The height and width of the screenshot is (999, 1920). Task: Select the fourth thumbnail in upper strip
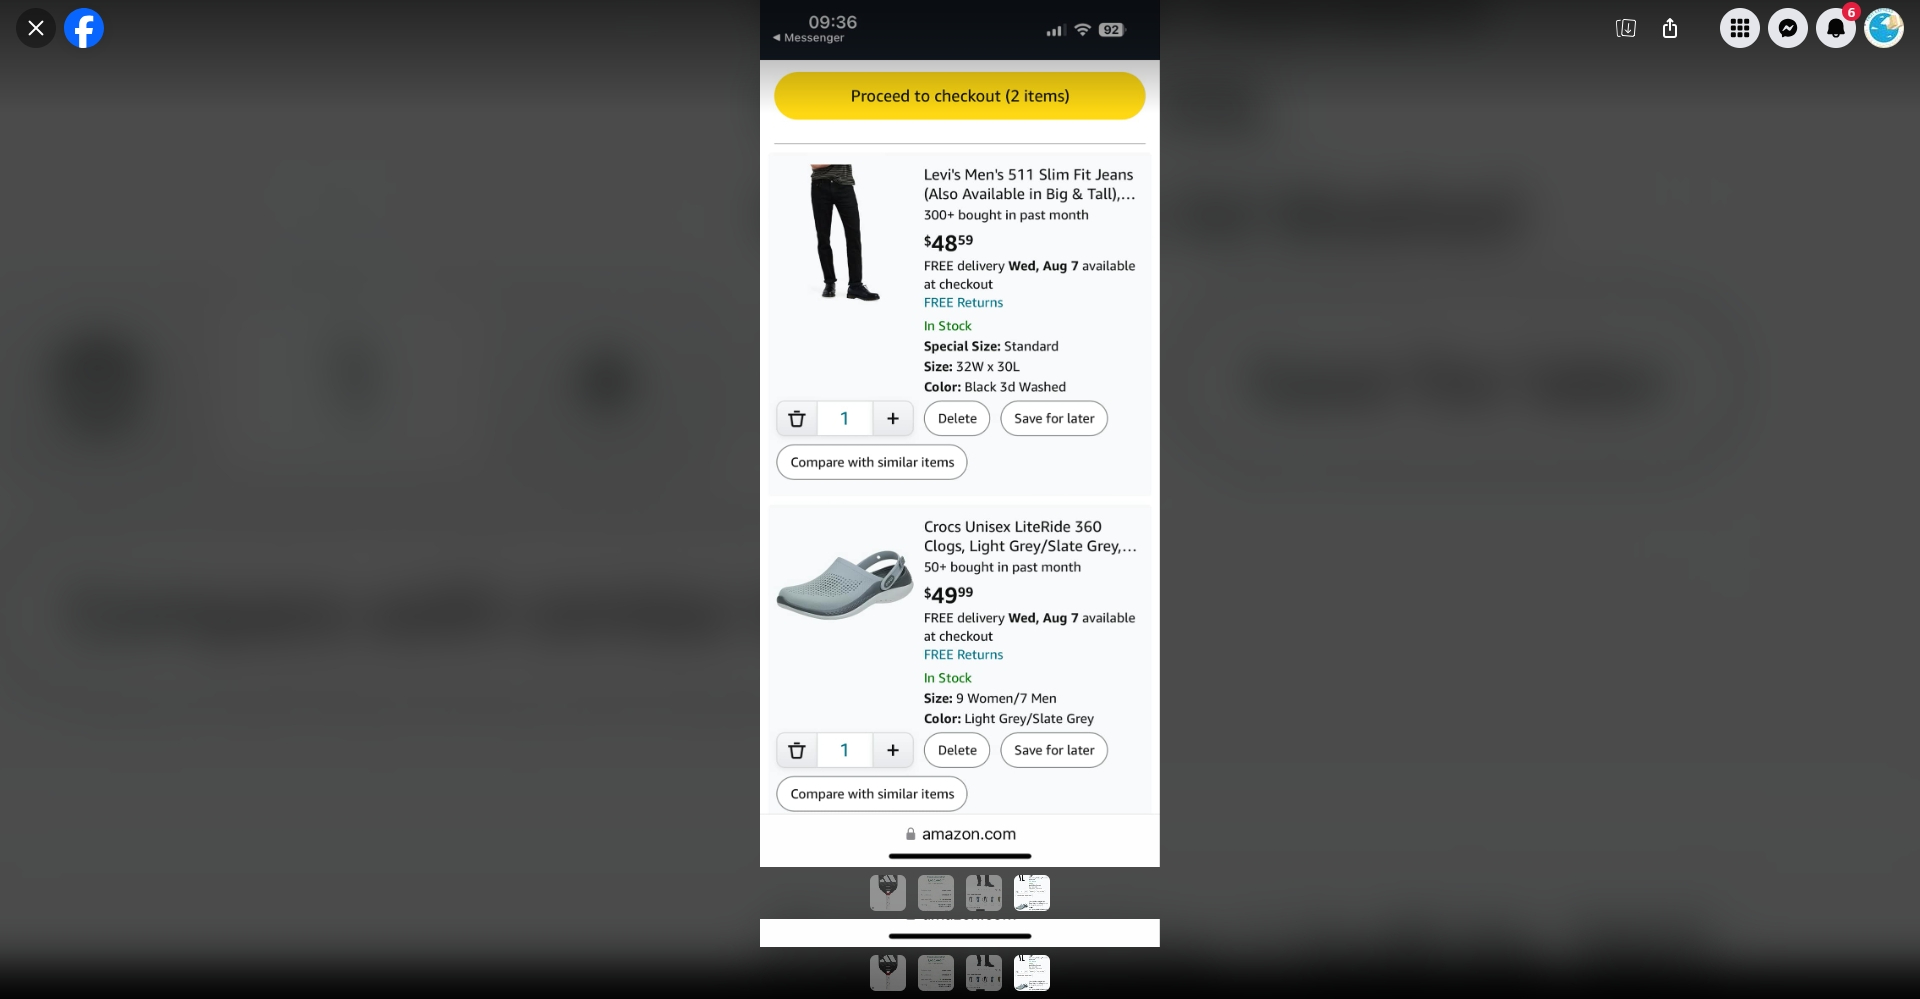coord(1032,893)
